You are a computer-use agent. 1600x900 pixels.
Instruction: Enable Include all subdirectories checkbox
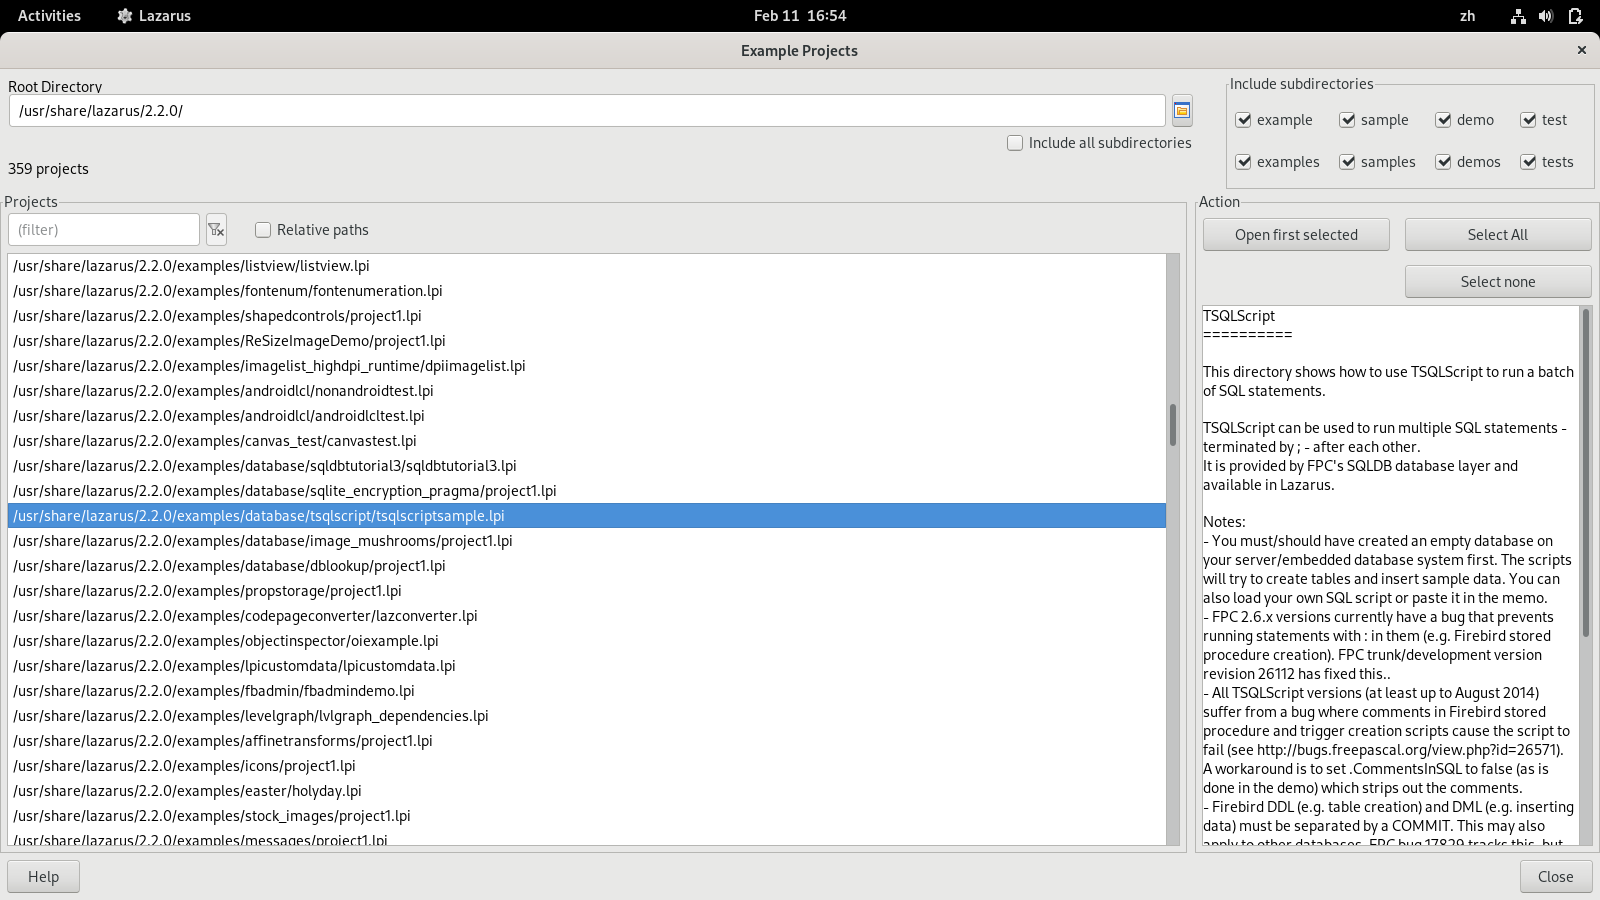1015,143
